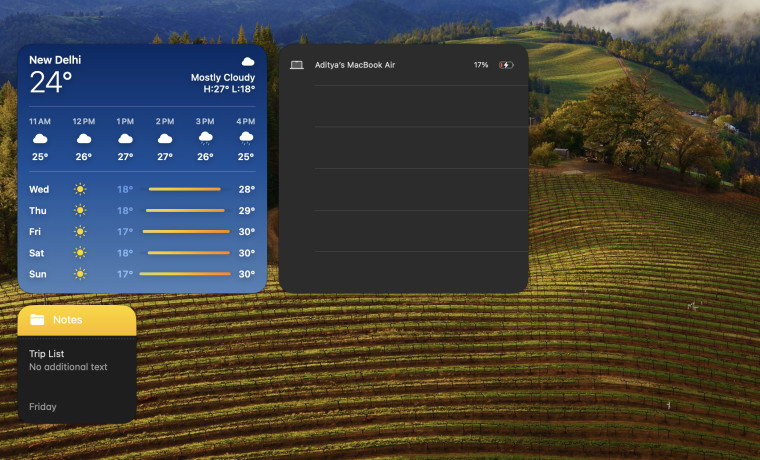The width and height of the screenshot is (760, 460).
Task: Click the laptop icon in Batteries widget
Action: point(297,65)
